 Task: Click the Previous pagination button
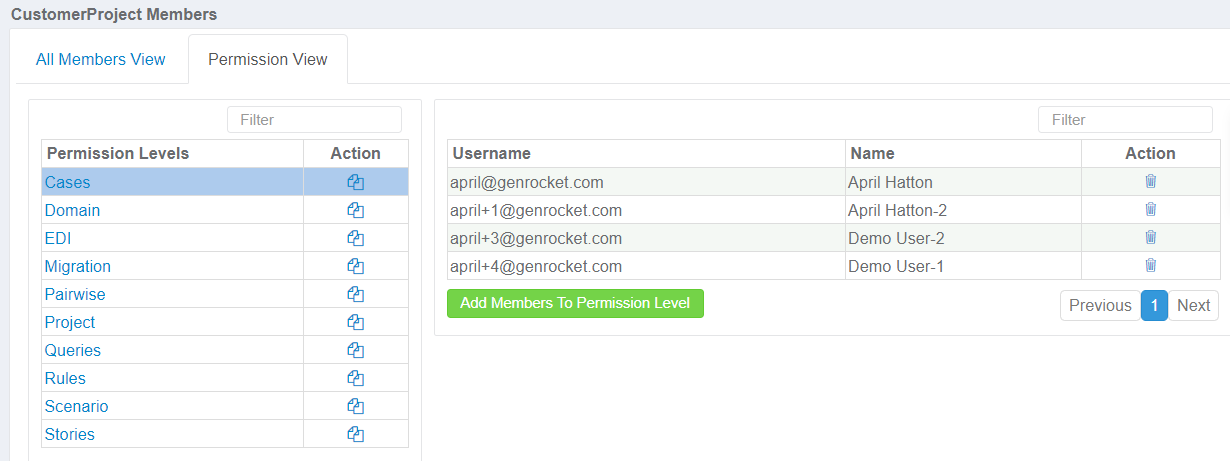click(x=1100, y=305)
